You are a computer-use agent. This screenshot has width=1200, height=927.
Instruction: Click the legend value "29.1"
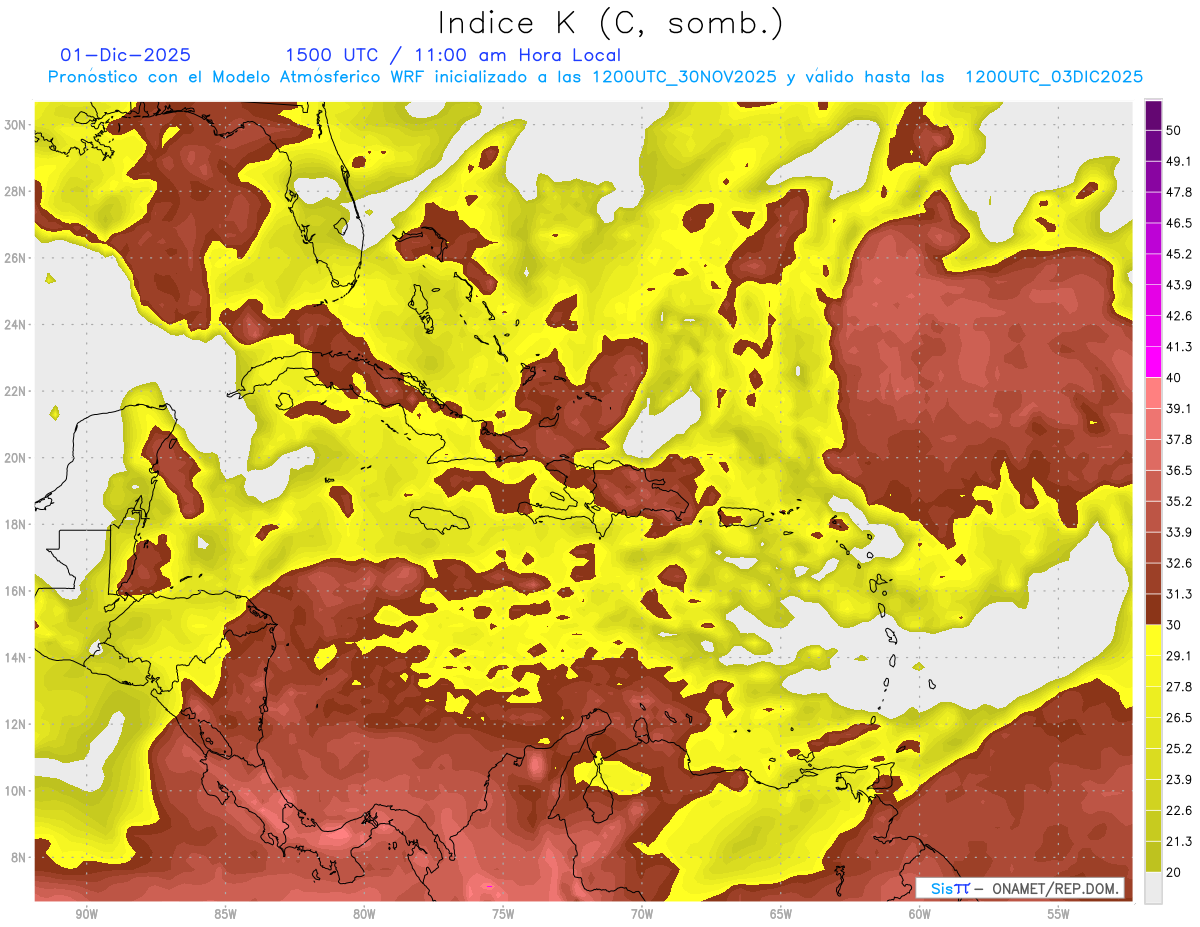pyautogui.click(x=1179, y=656)
